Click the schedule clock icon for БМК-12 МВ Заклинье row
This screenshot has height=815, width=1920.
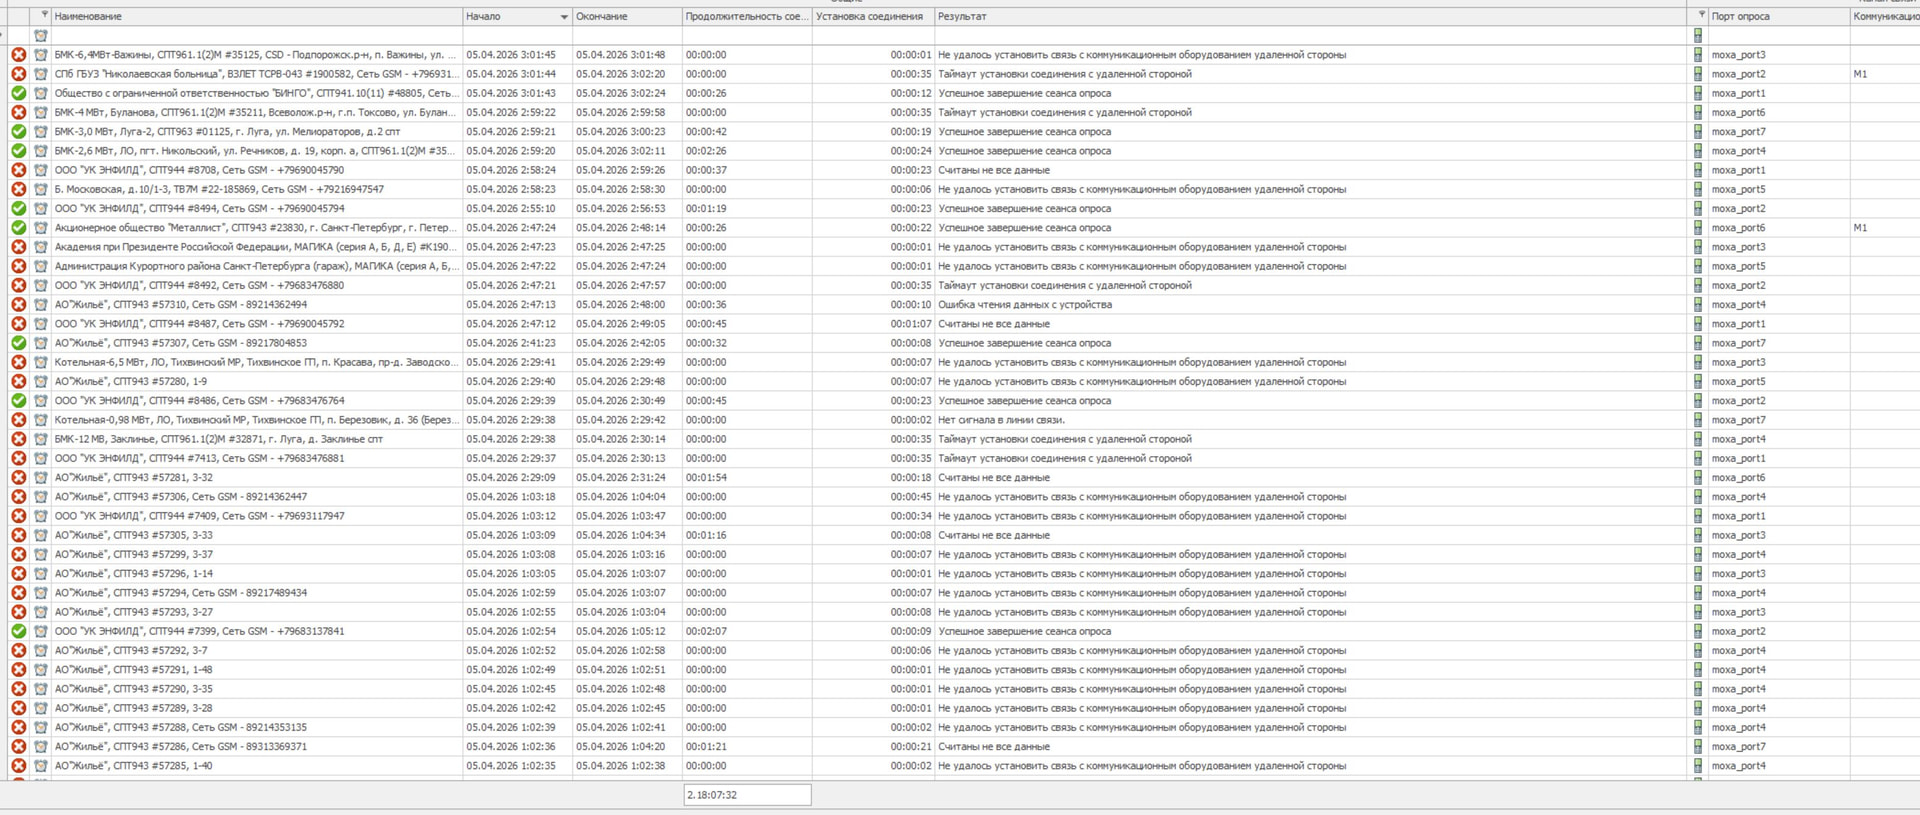(41, 439)
